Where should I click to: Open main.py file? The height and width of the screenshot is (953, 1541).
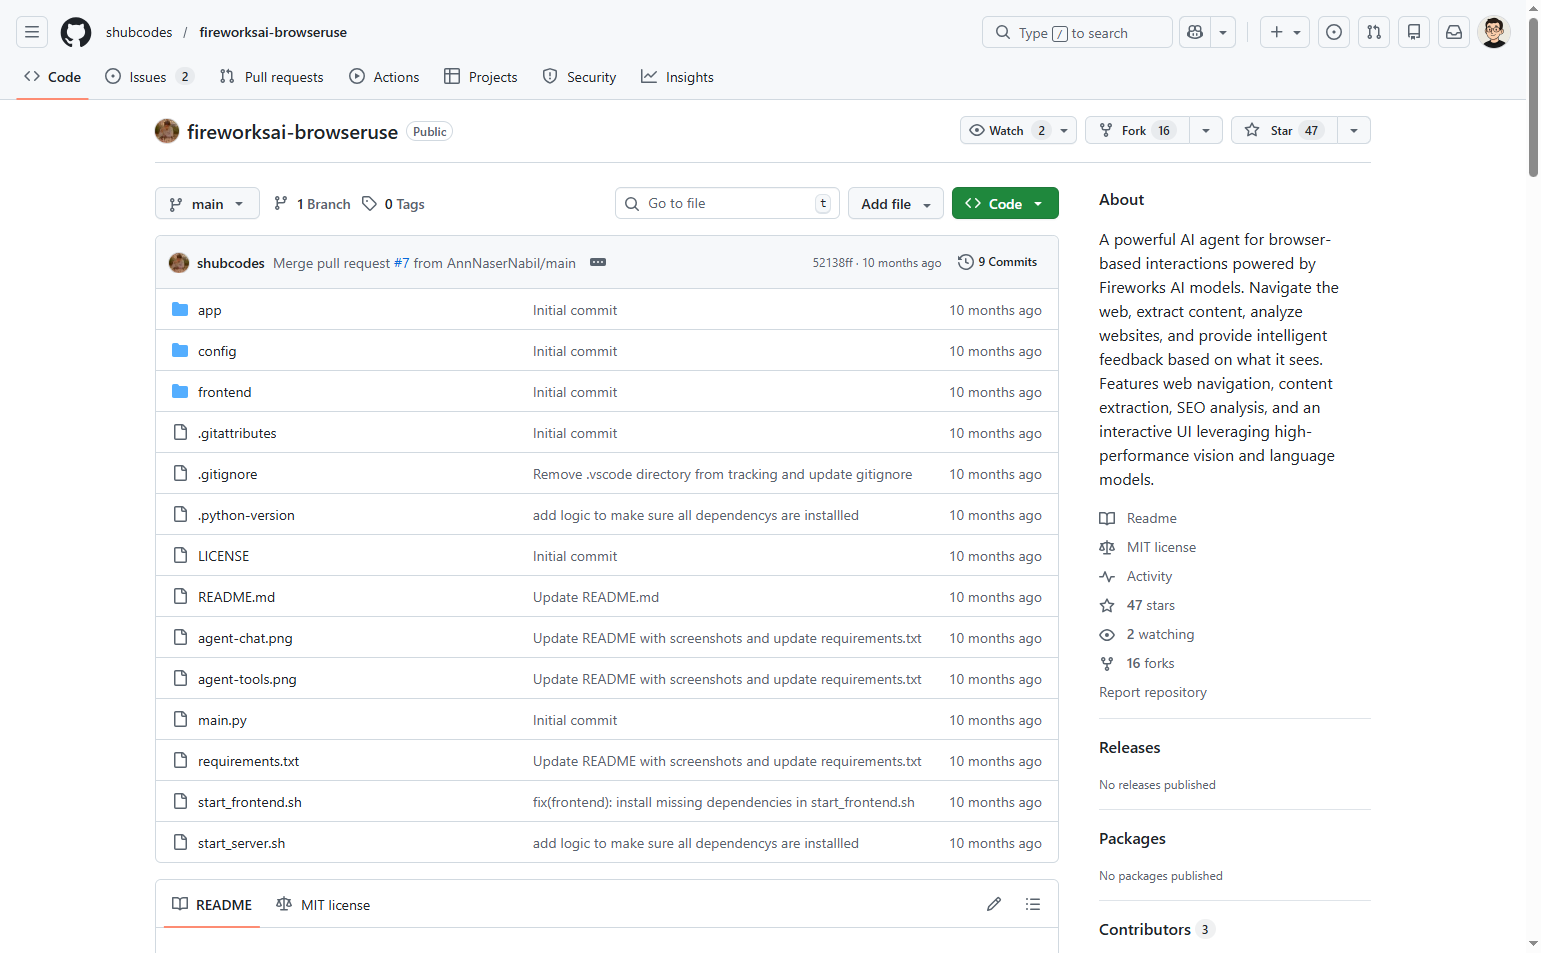pyautogui.click(x=222, y=720)
